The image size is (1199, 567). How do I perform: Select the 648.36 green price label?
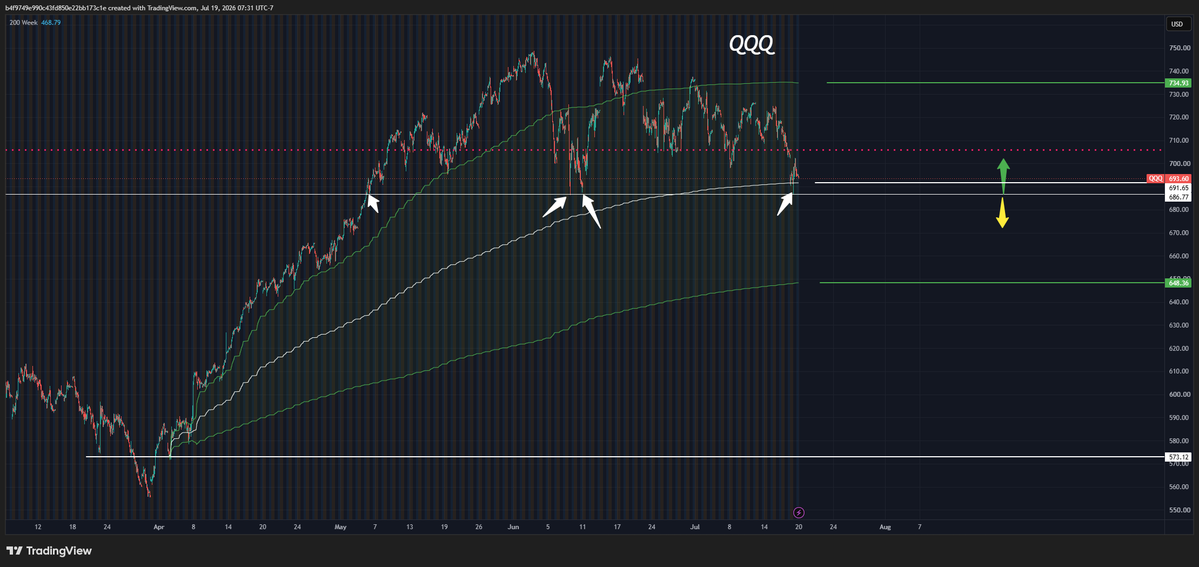[1178, 282]
